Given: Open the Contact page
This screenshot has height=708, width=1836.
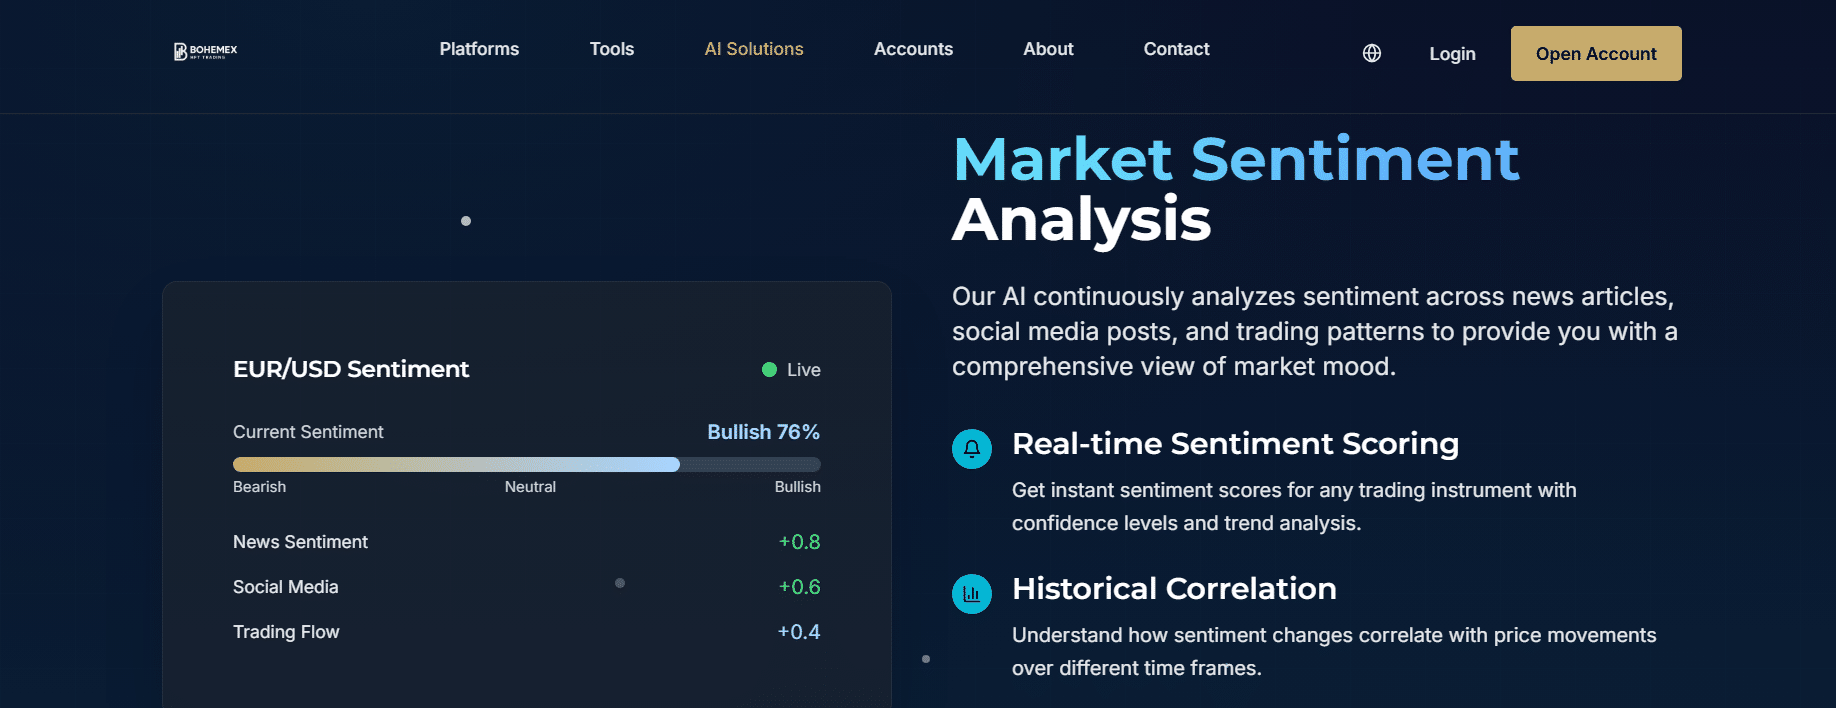Looking at the screenshot, I should (1176, 49).
